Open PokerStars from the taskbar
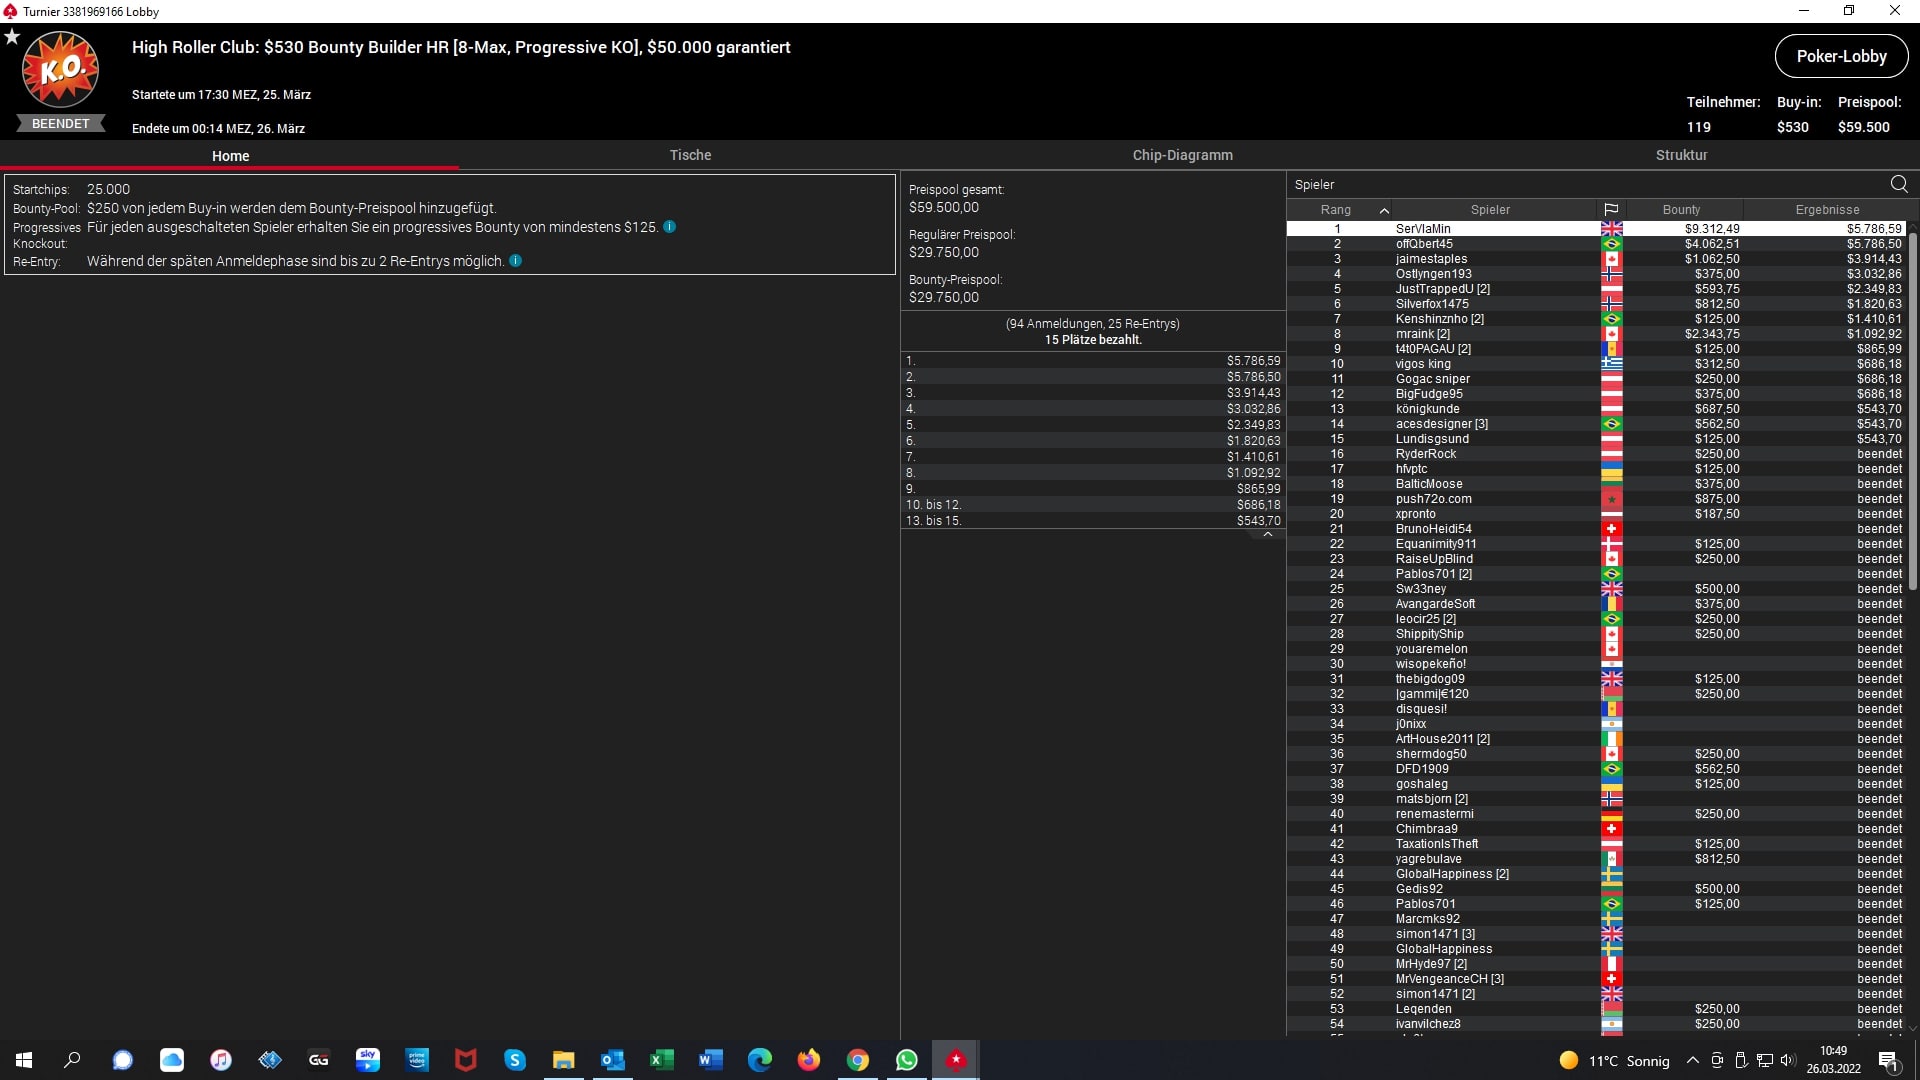This screenshot has height=1080, width=1920. pos(956,1060)
